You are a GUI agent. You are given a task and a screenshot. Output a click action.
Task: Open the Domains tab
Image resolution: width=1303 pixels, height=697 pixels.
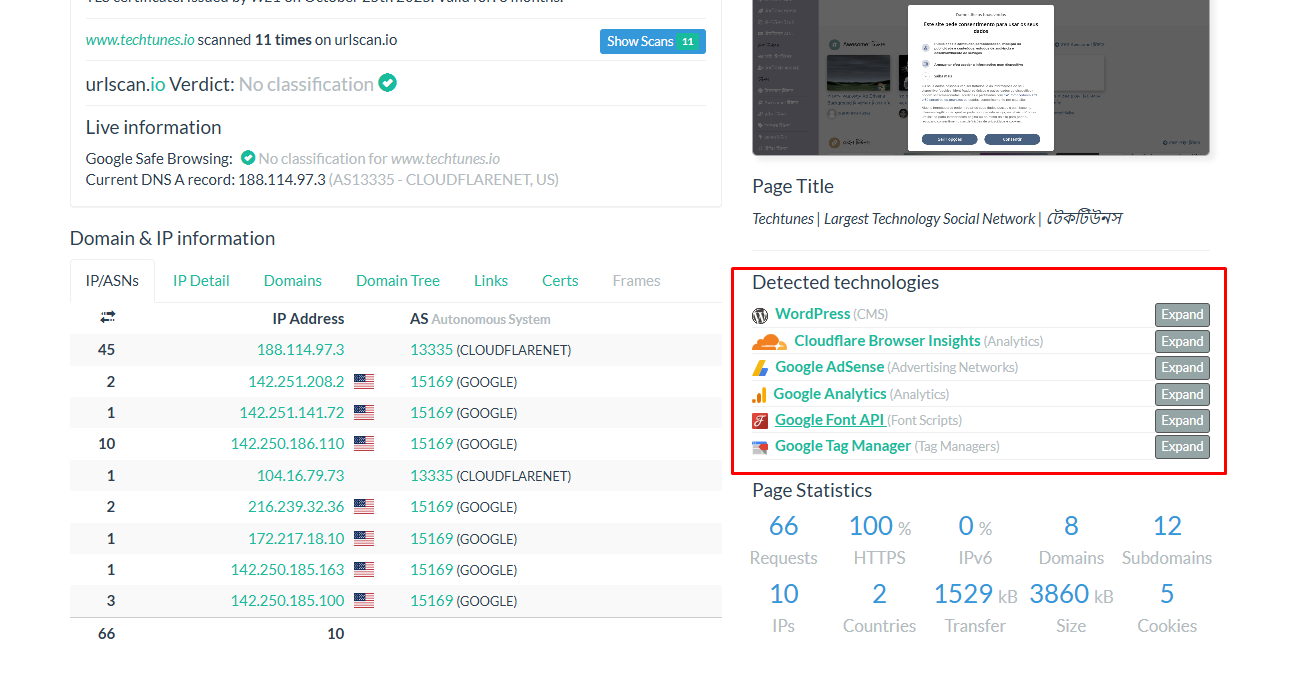293,281
